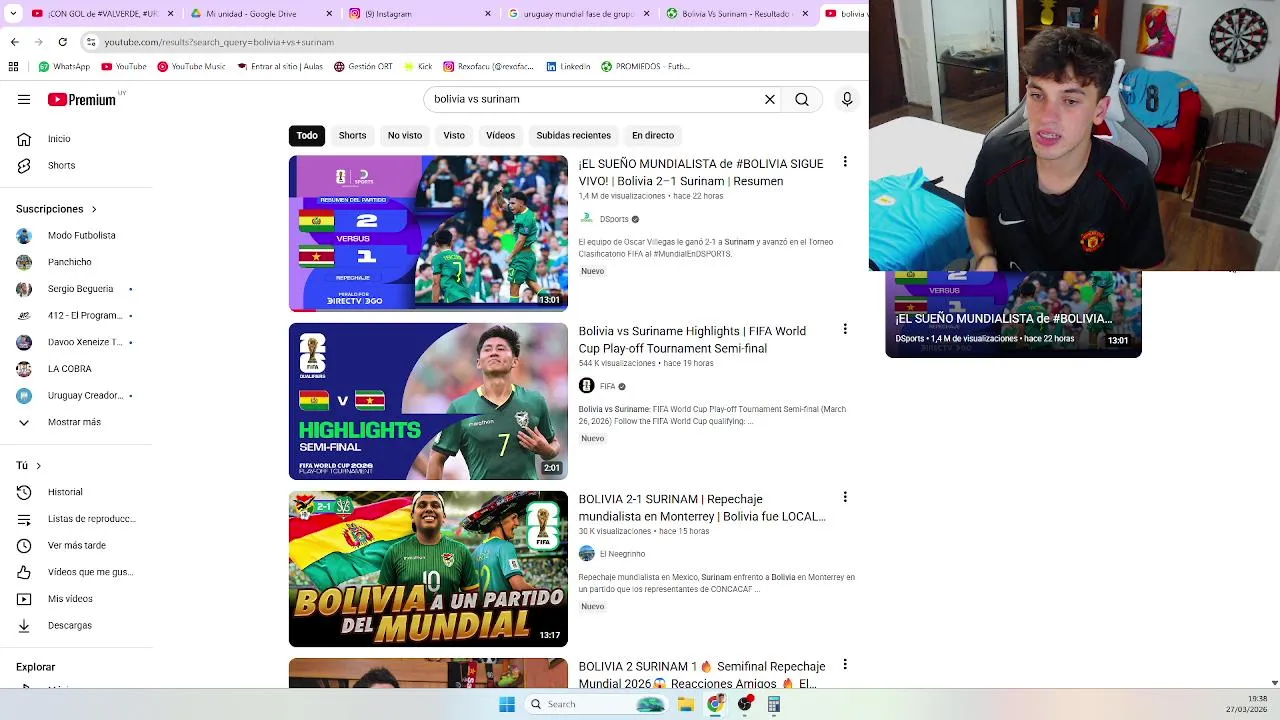
Task: Go to the FIFA channel
Action: pos(607,386)
